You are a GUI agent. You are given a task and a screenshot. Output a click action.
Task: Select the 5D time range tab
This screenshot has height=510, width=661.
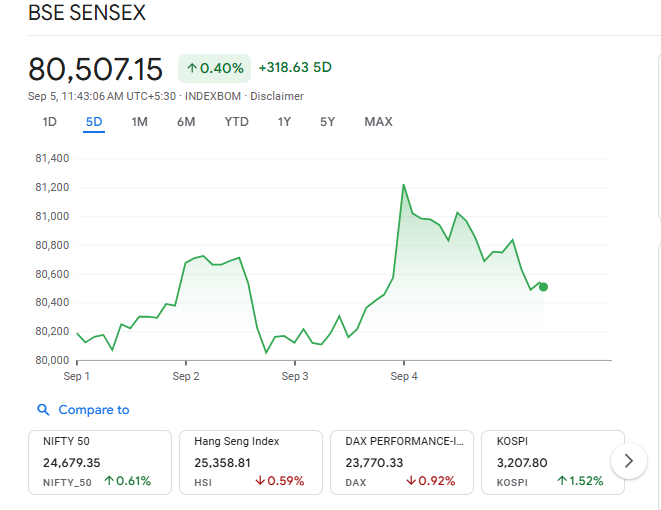click(94, 122)
